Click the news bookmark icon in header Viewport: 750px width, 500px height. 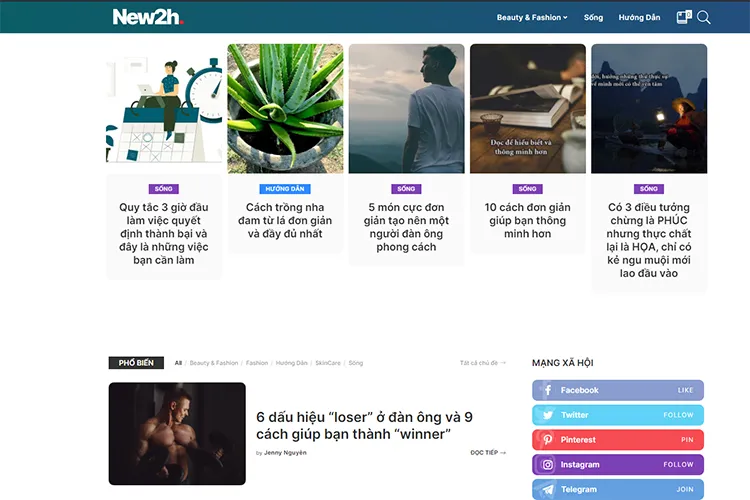684,18
